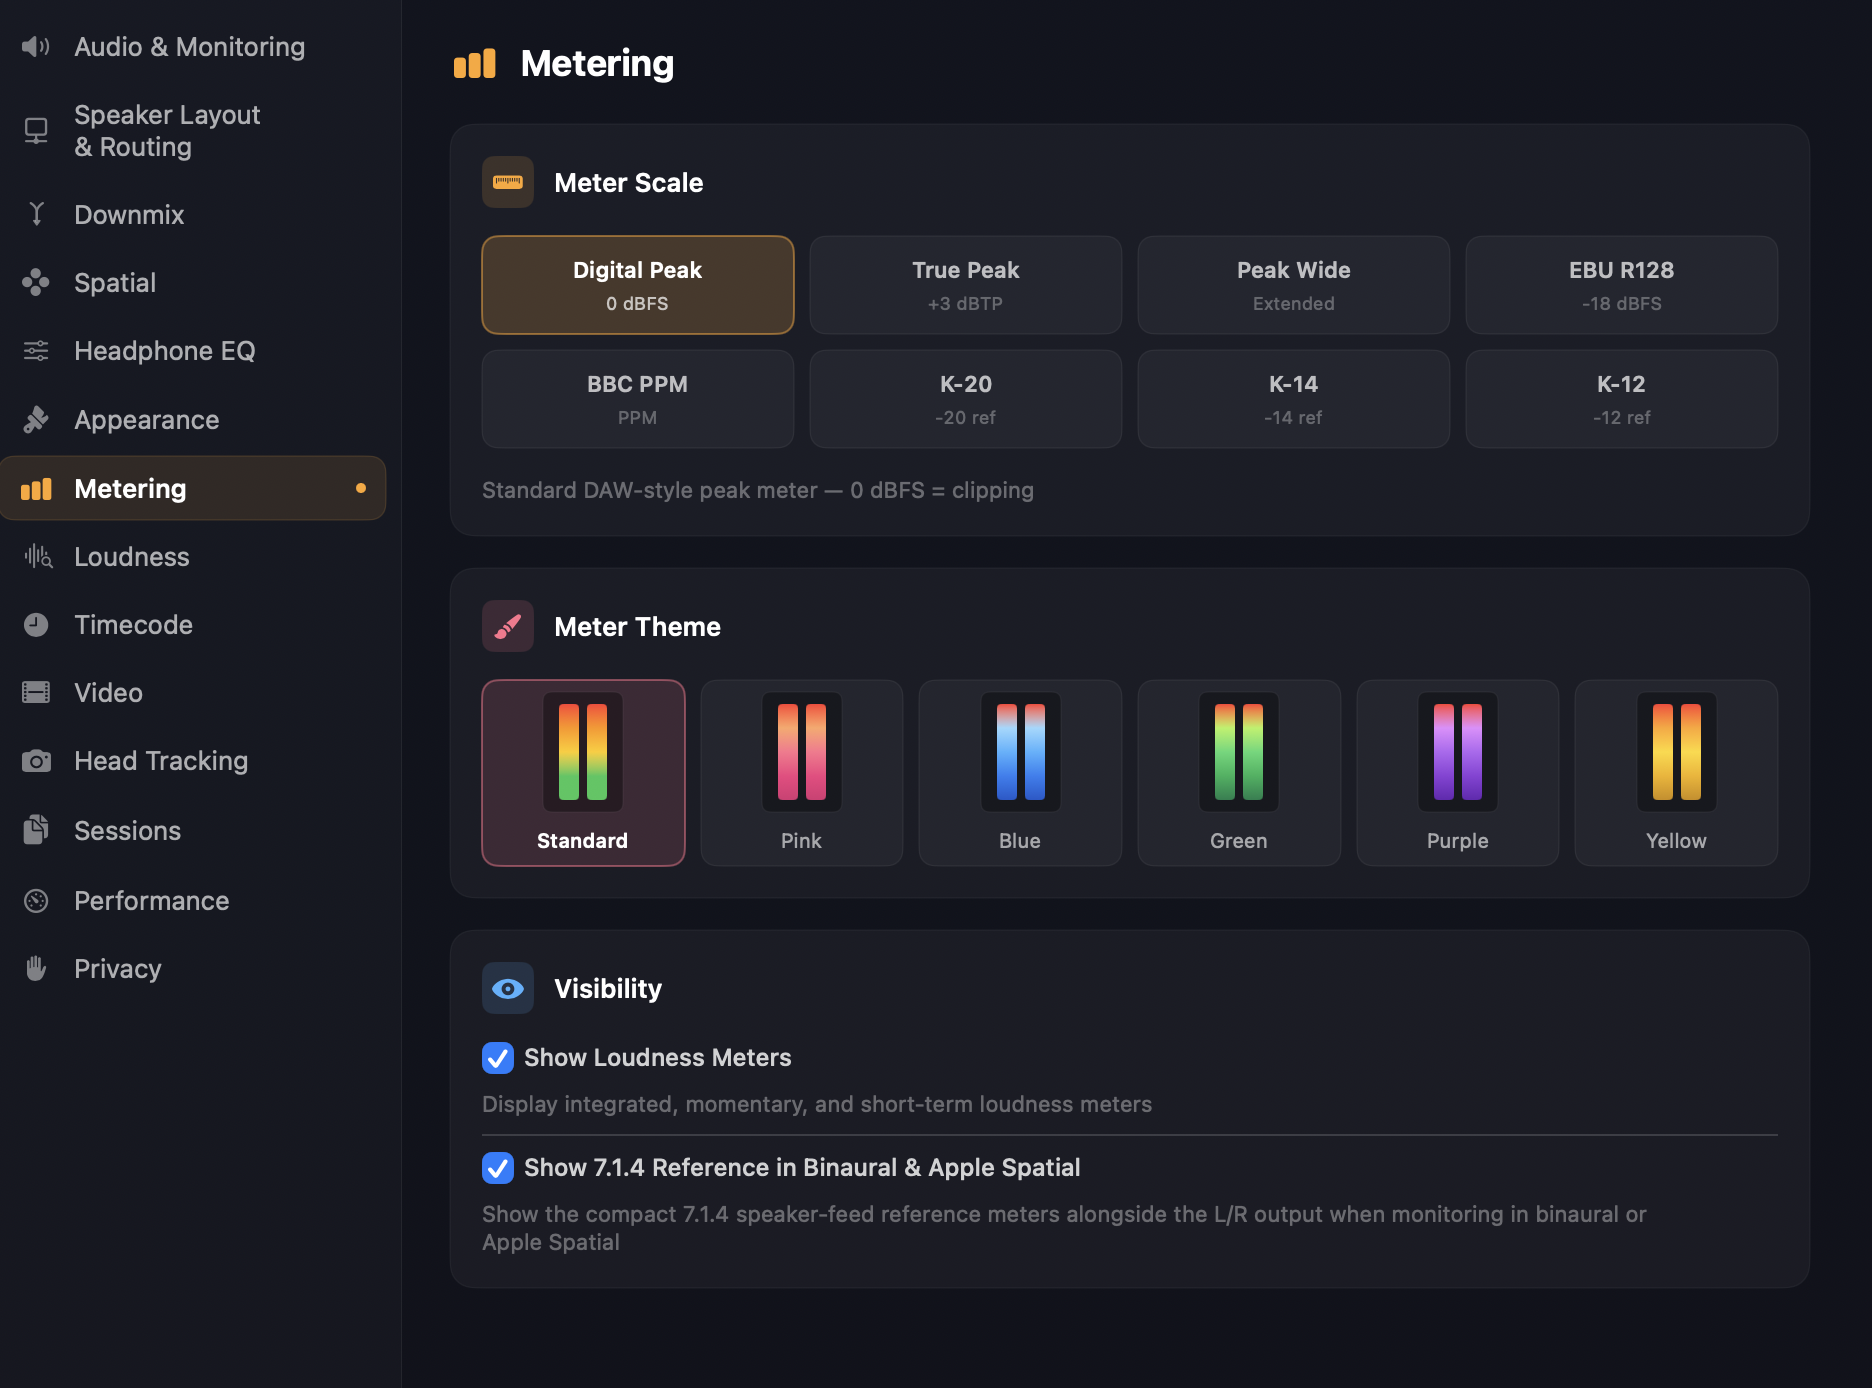Open Head Tracking settings

(193, 761)
